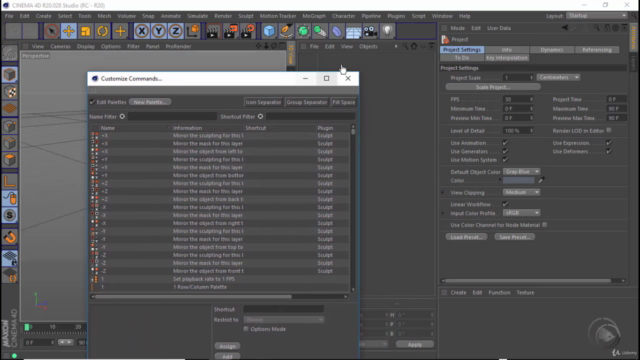Click Scale Project button
The height and width of the screenshot is (360, 640).
pyautogui.click(x=493, y=87)
